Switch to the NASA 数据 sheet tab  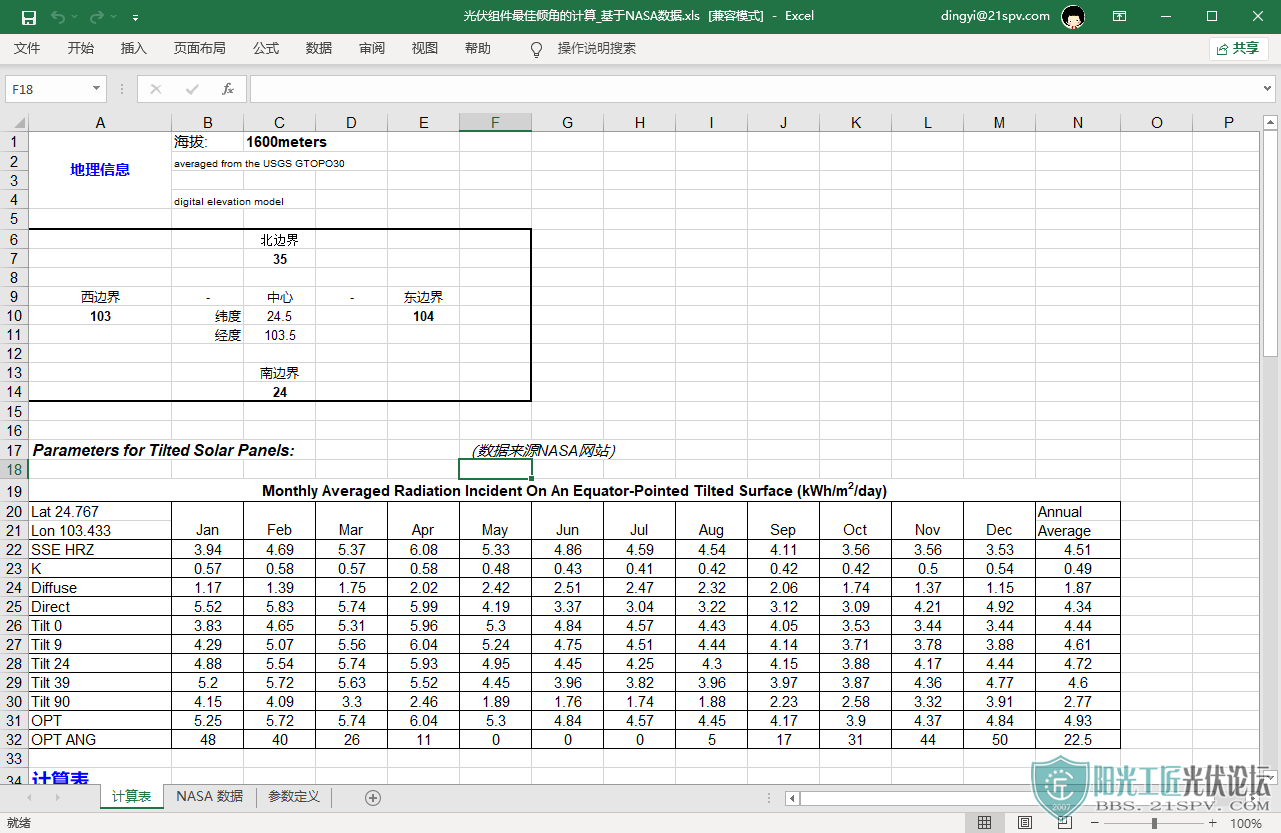[x=209, y=797]
